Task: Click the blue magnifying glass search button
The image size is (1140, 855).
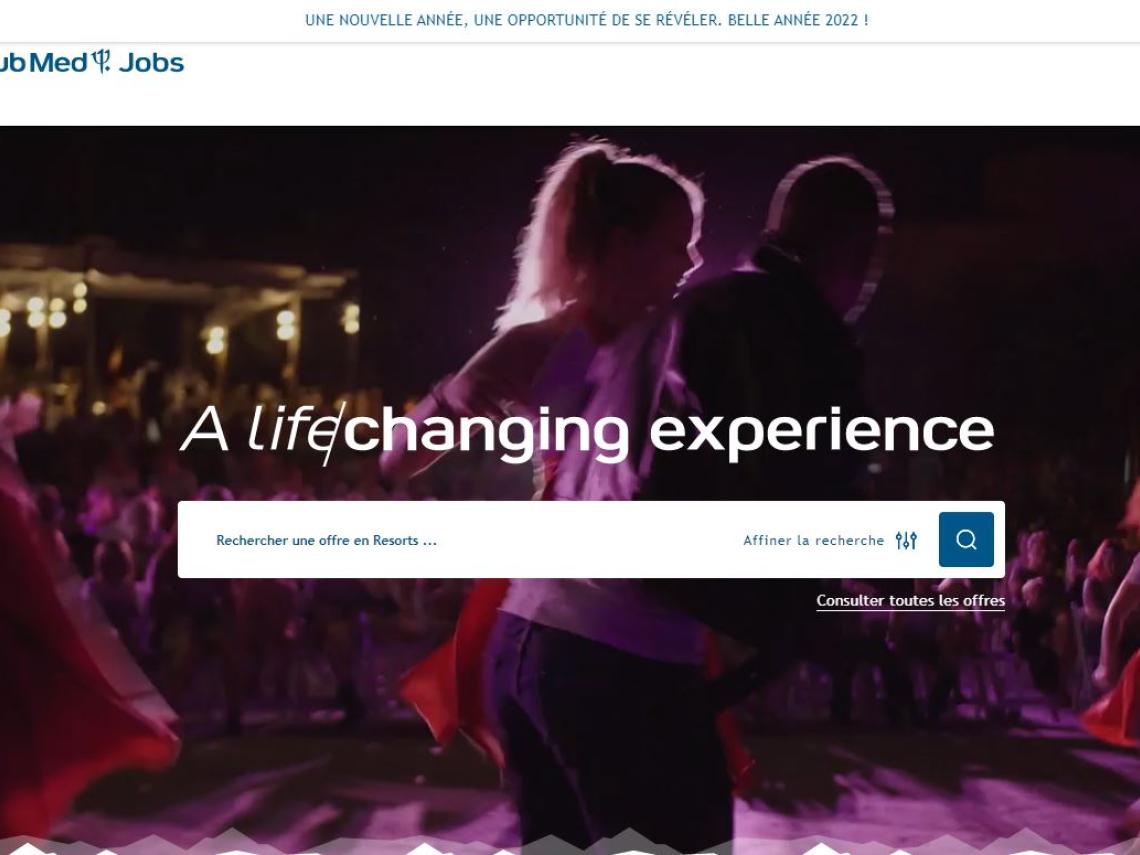Action: pyautogui.click(x=966, y=539)
